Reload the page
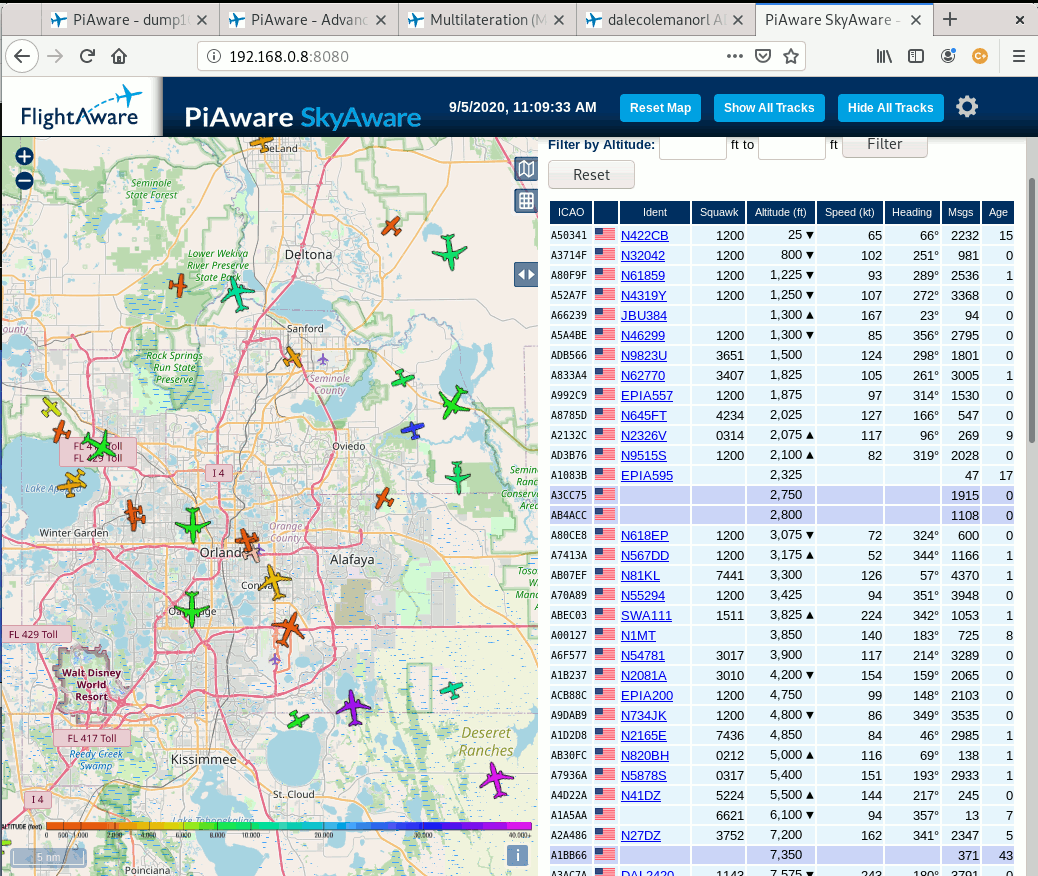The height and width of the screenshot is (876, 1038). [87, 56]
